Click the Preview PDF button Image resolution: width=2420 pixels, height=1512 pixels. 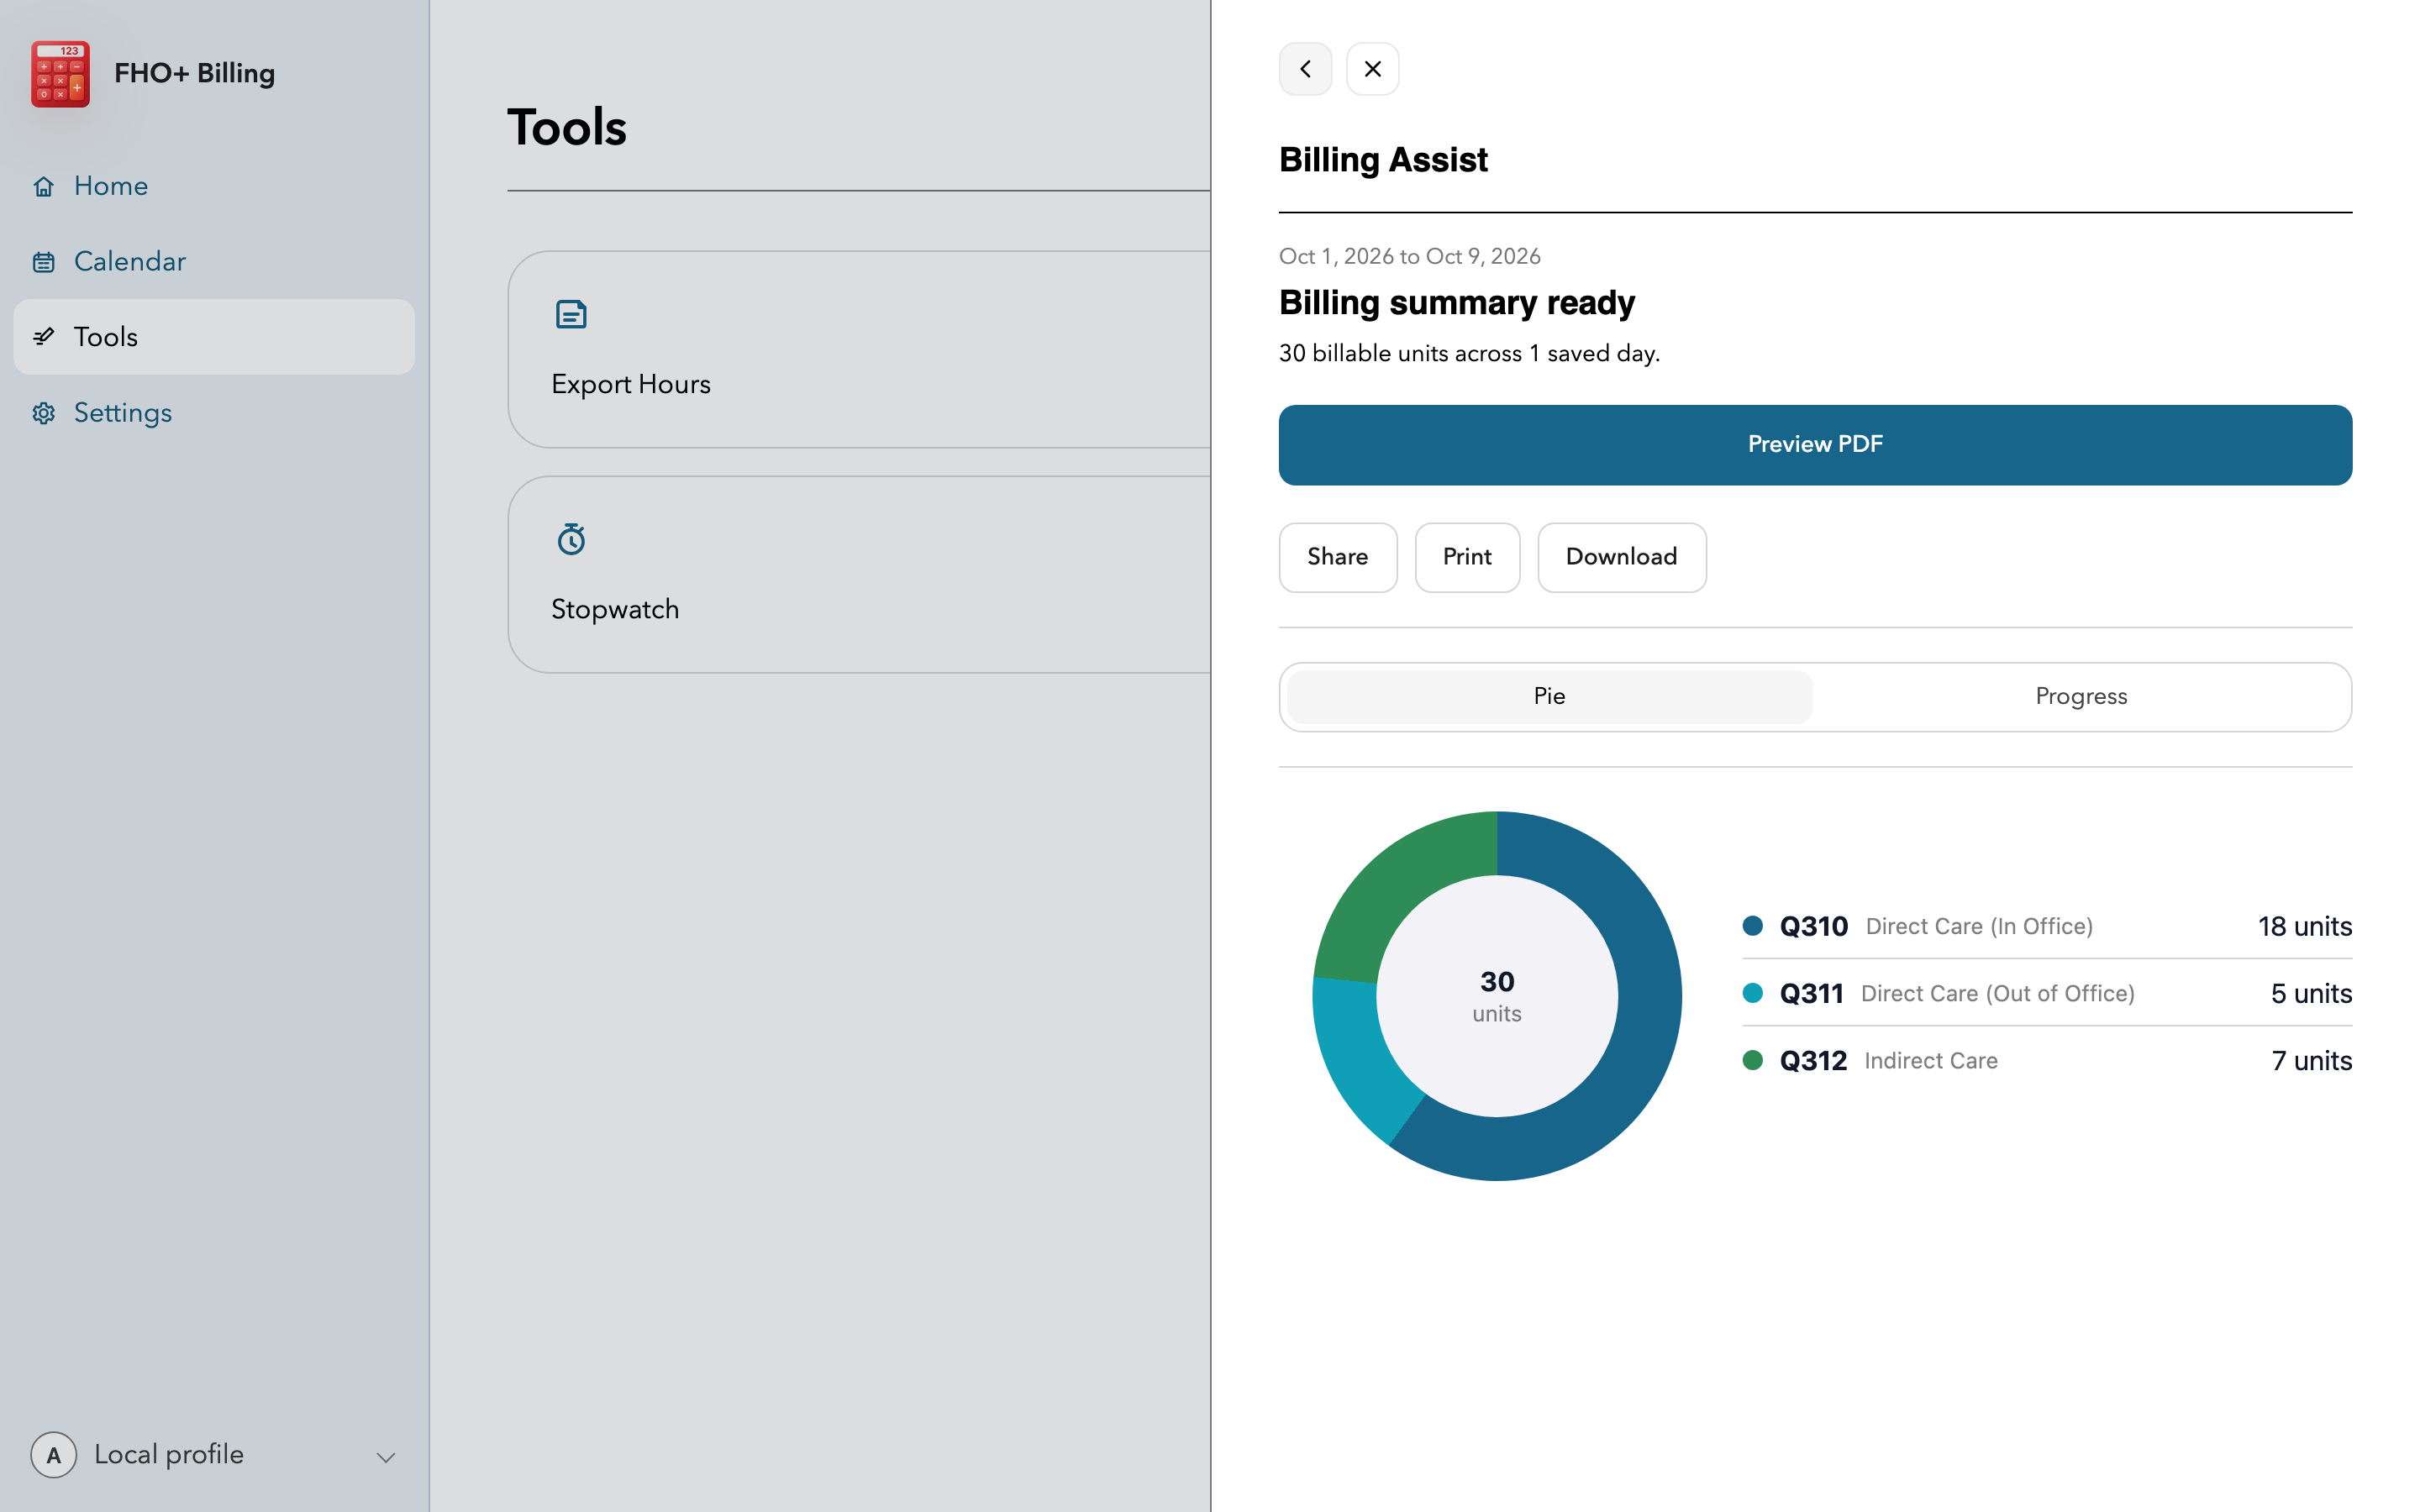(x=1815, y=445)
